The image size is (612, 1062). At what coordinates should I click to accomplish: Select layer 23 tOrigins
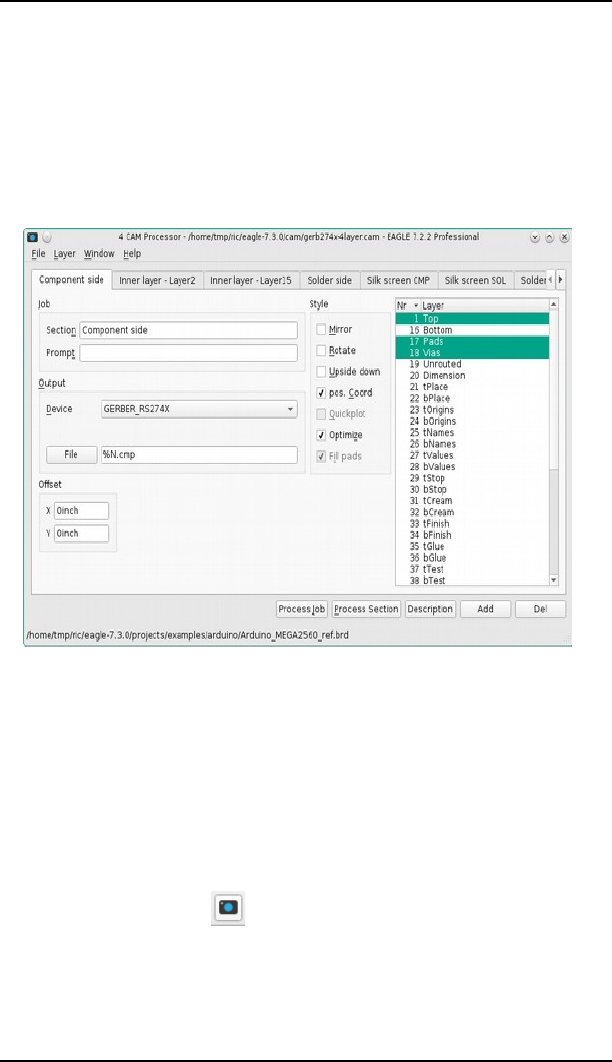click(473, 410)
